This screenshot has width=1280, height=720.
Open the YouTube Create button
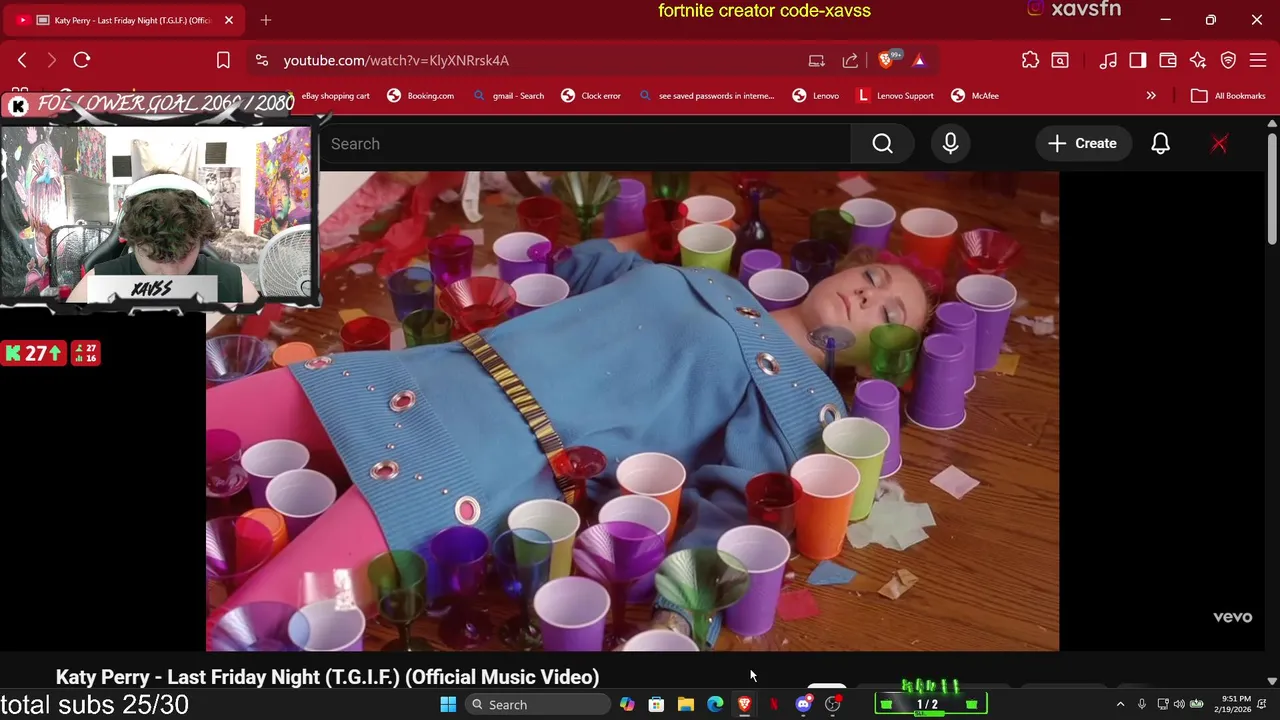pos(1083,144)
